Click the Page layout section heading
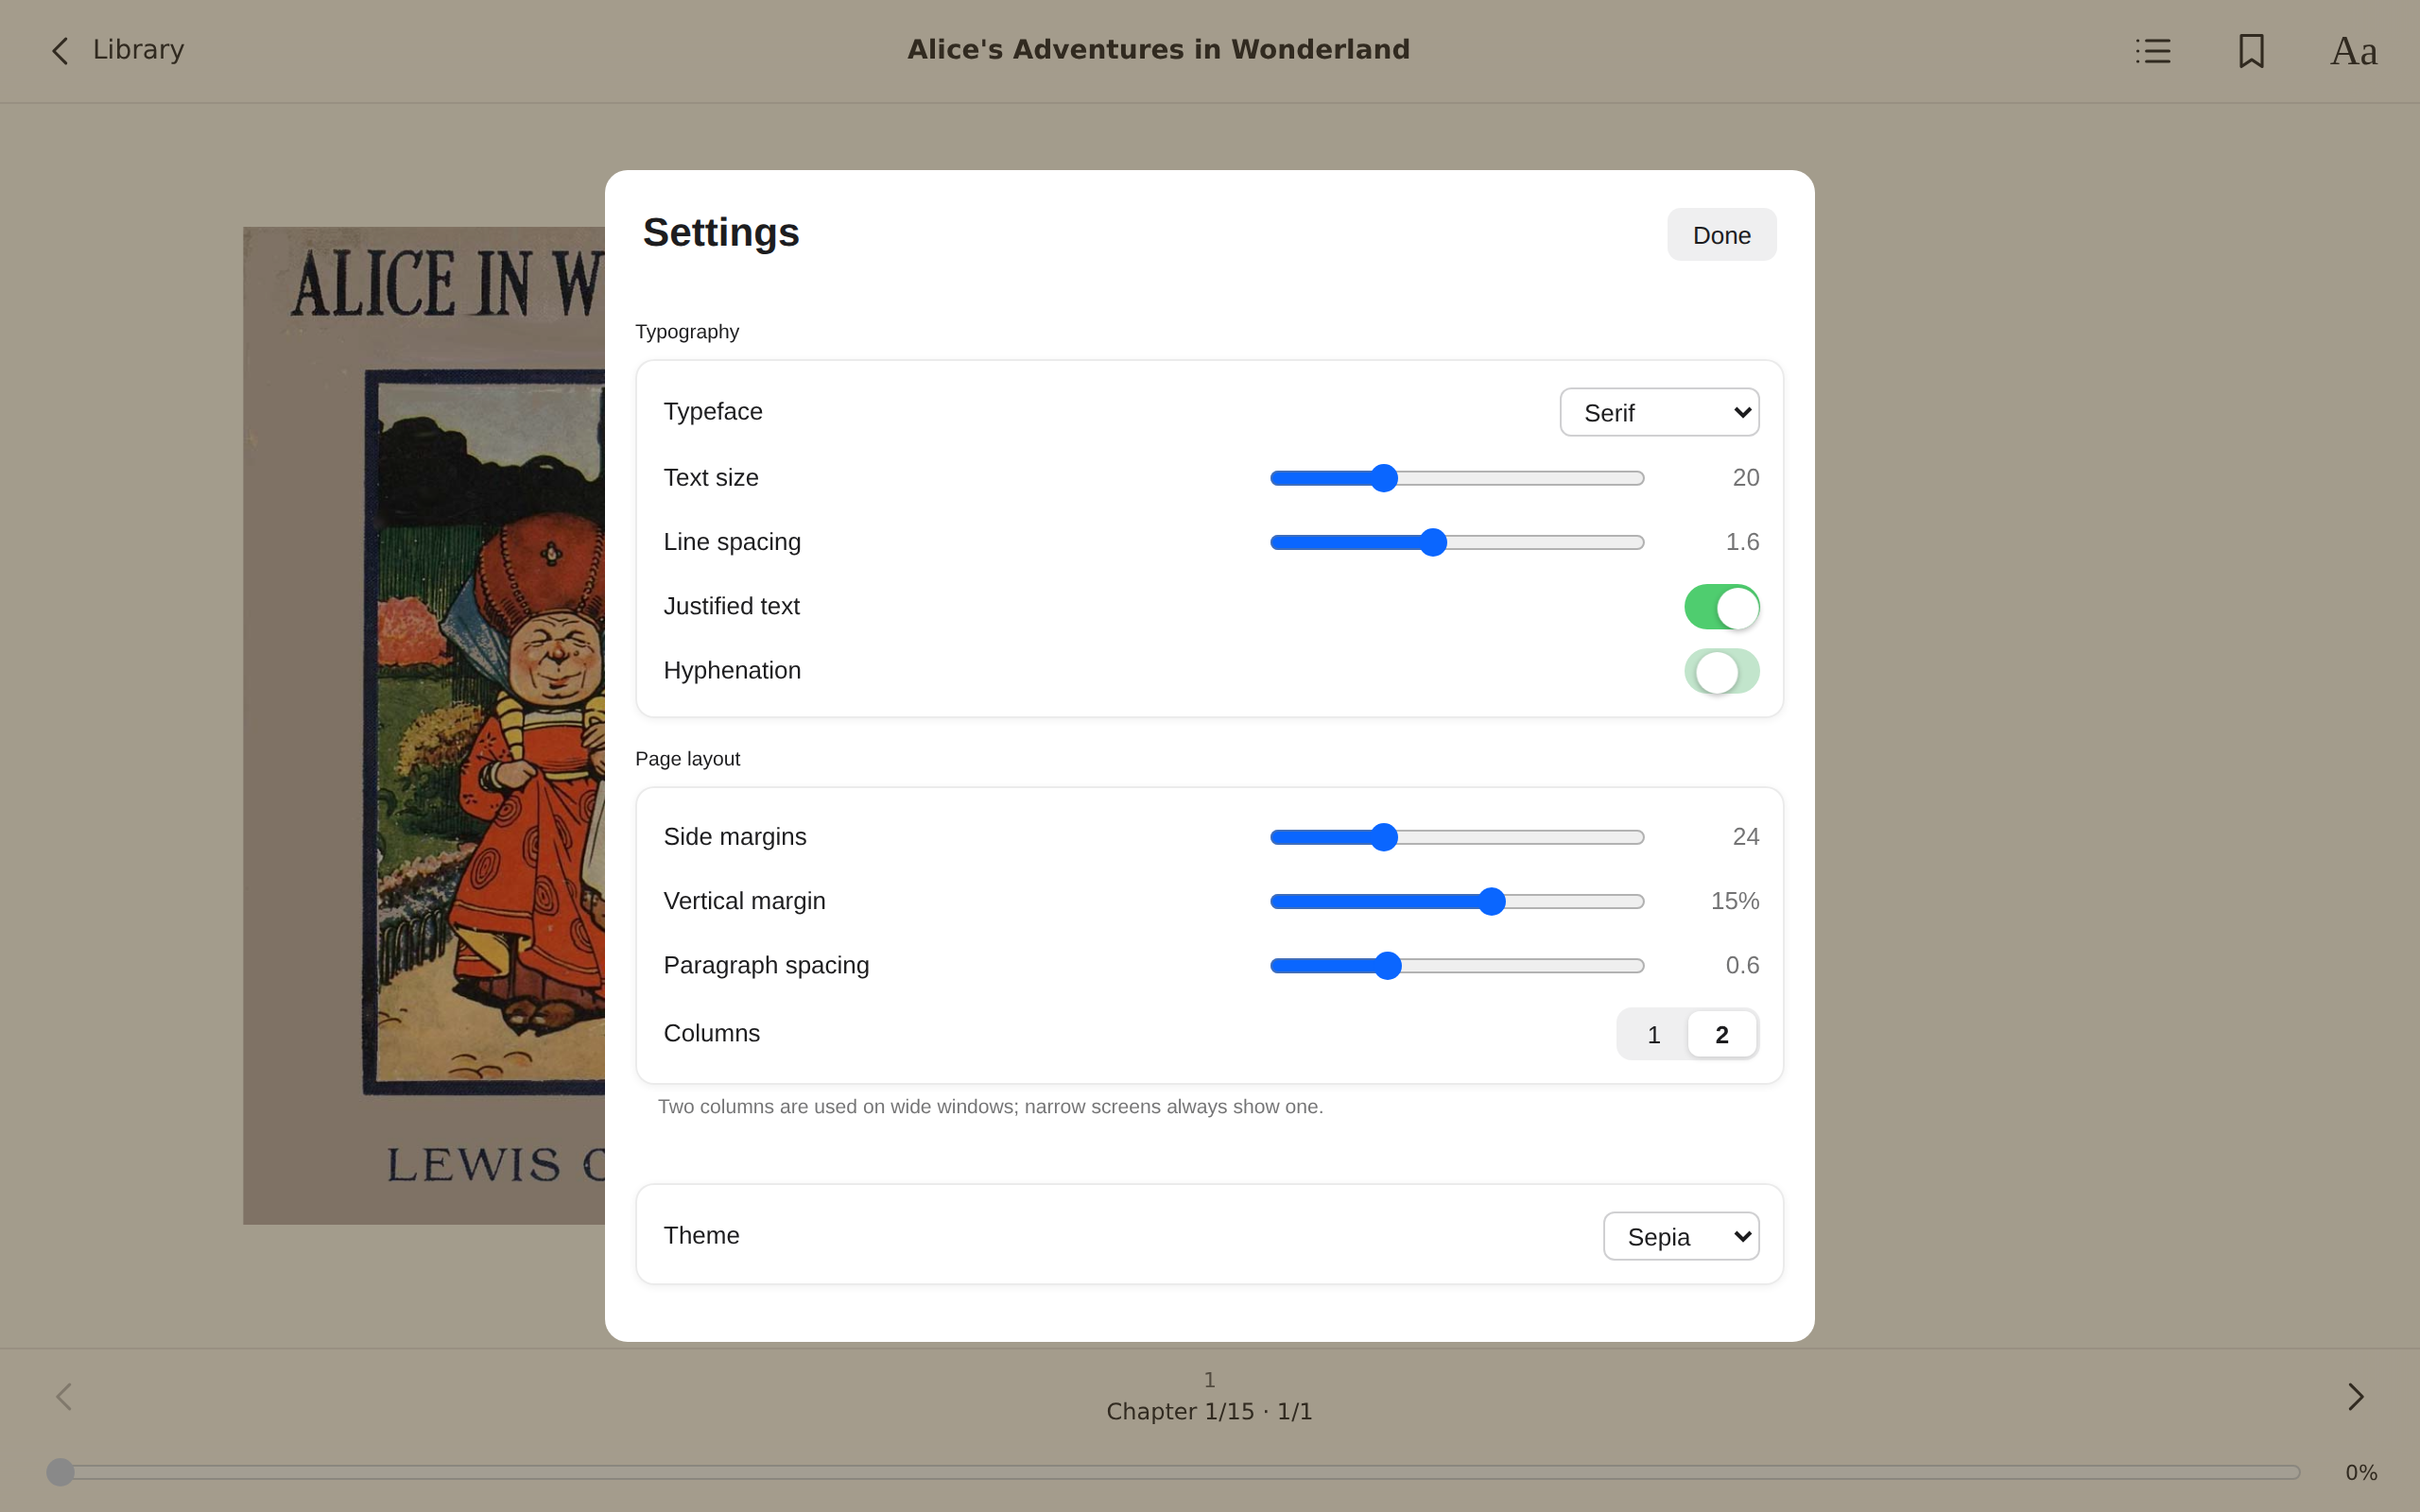 [687, 759]
